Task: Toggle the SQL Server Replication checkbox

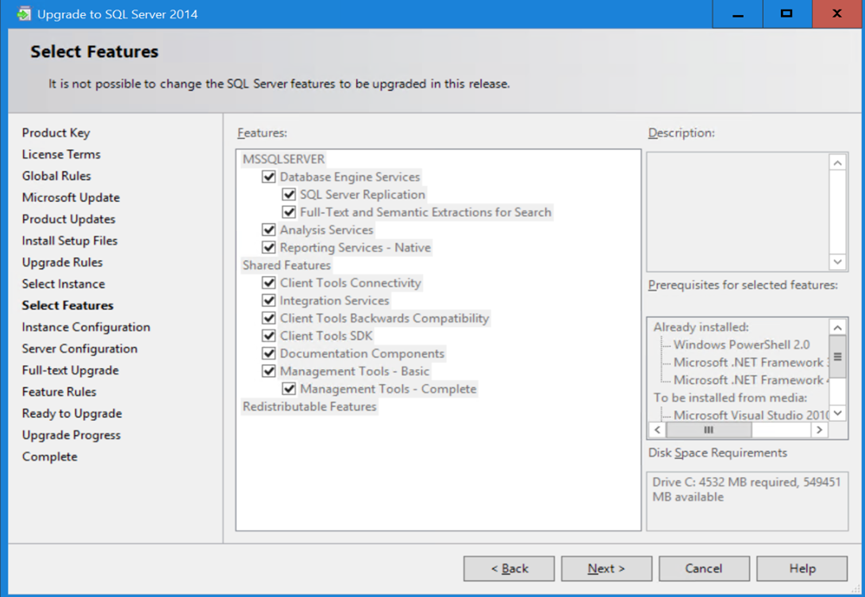Action: pyautogui.click(x=289, y=195)
